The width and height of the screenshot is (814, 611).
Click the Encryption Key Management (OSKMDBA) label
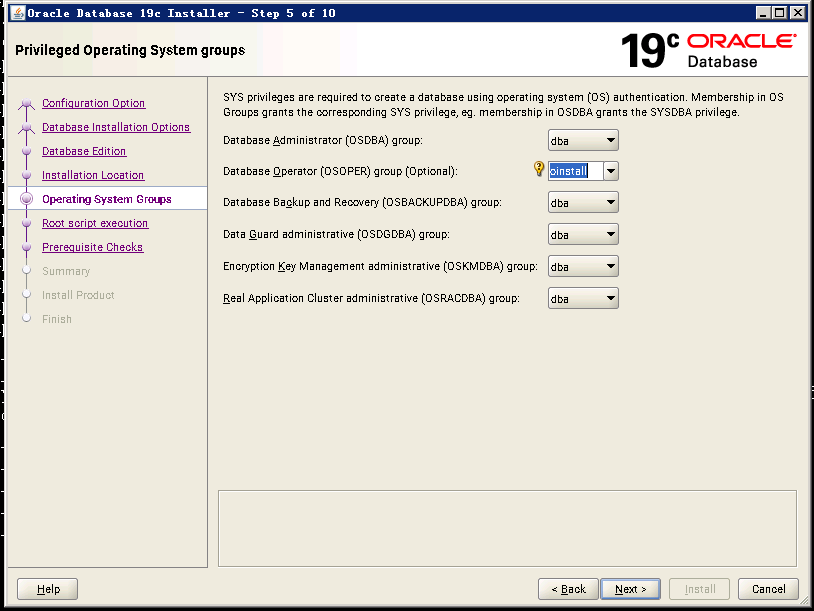click(380, 266)
